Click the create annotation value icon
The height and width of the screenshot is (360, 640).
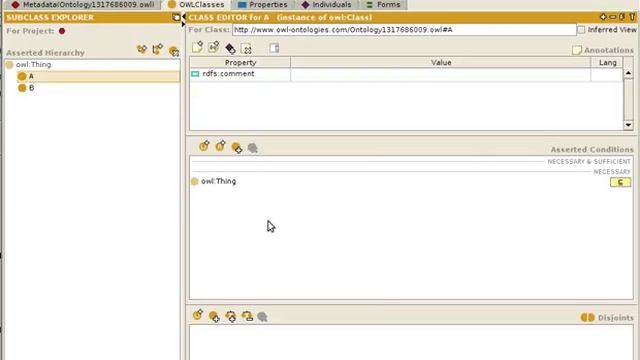[x=197, y=47]
